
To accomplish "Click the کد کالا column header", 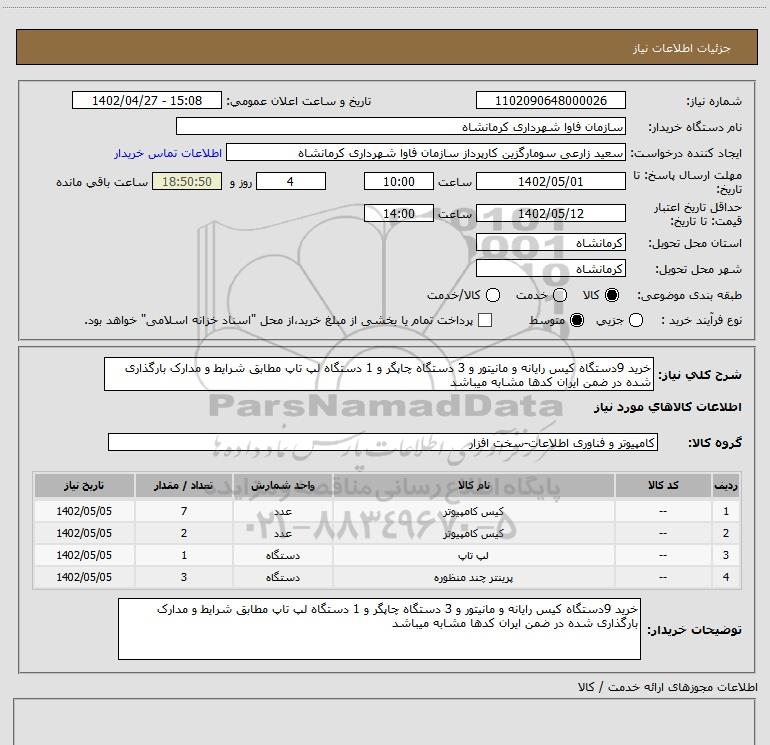I will point(663,485).
